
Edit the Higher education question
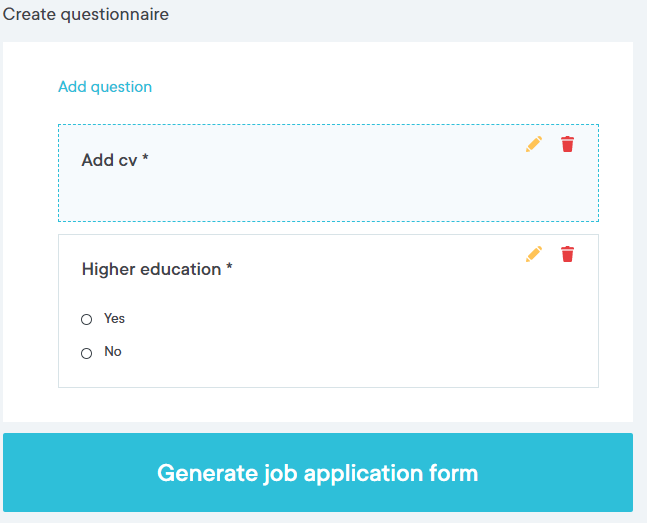[x=533, y=254]
